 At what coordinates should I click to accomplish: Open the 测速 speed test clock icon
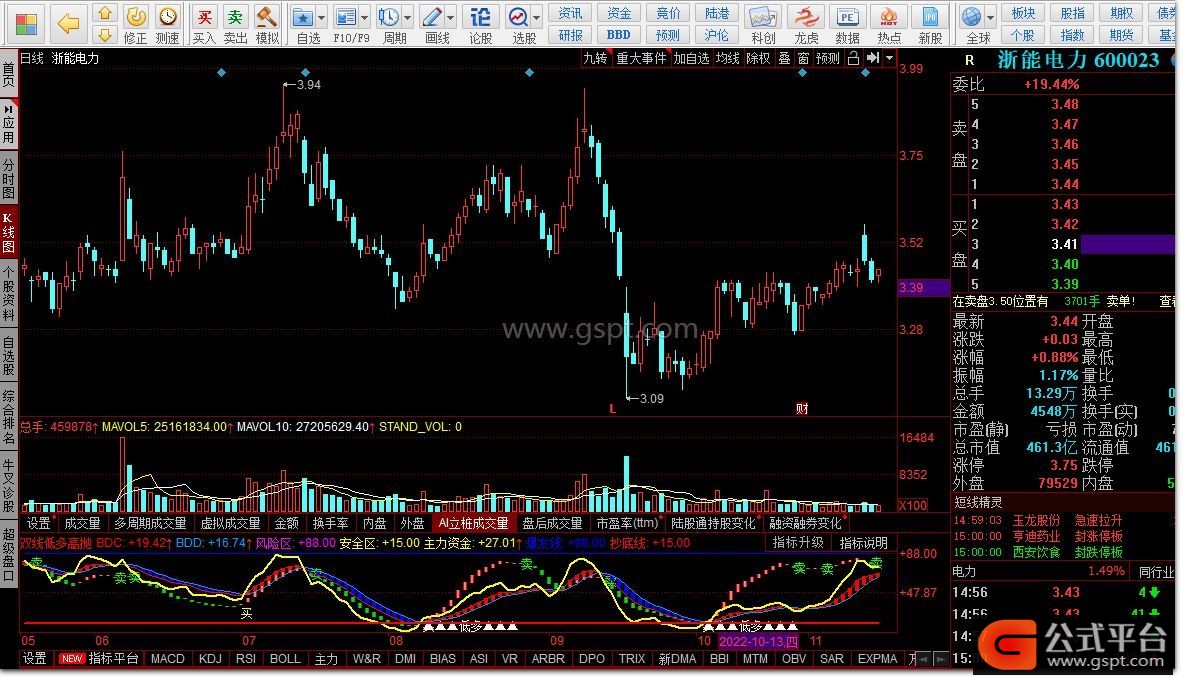click(x=167, y=23)
